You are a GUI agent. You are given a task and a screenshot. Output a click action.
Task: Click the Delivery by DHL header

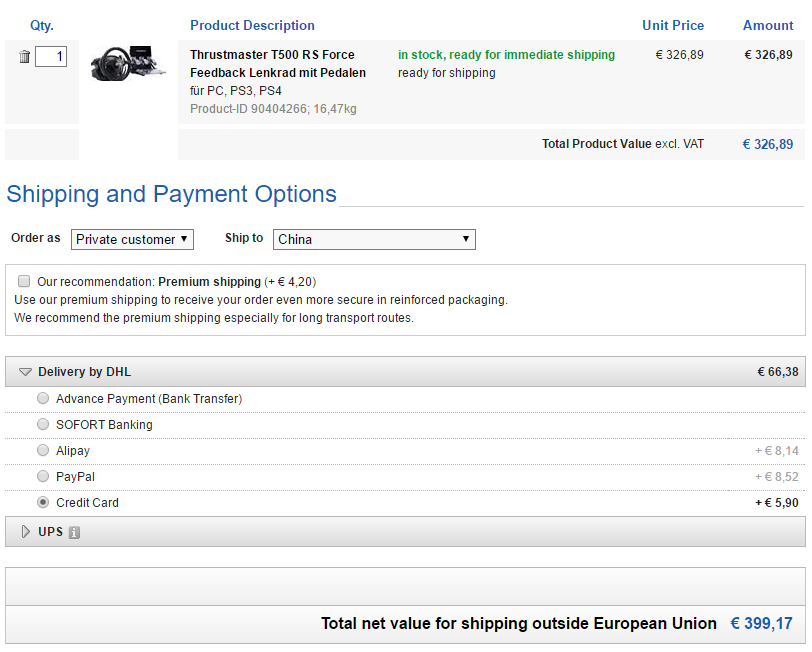pyautogui.click(x=84, y=372)
